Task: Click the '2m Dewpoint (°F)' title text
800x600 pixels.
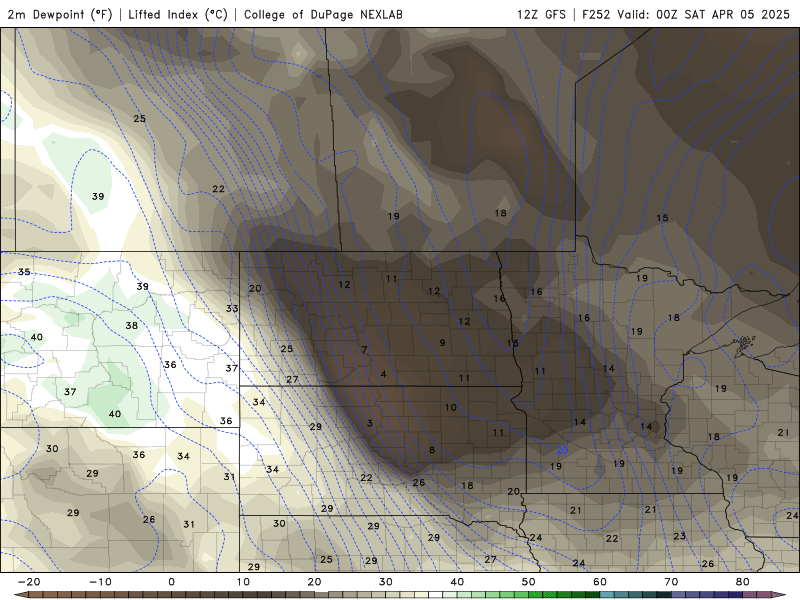Action: point(60,14)
